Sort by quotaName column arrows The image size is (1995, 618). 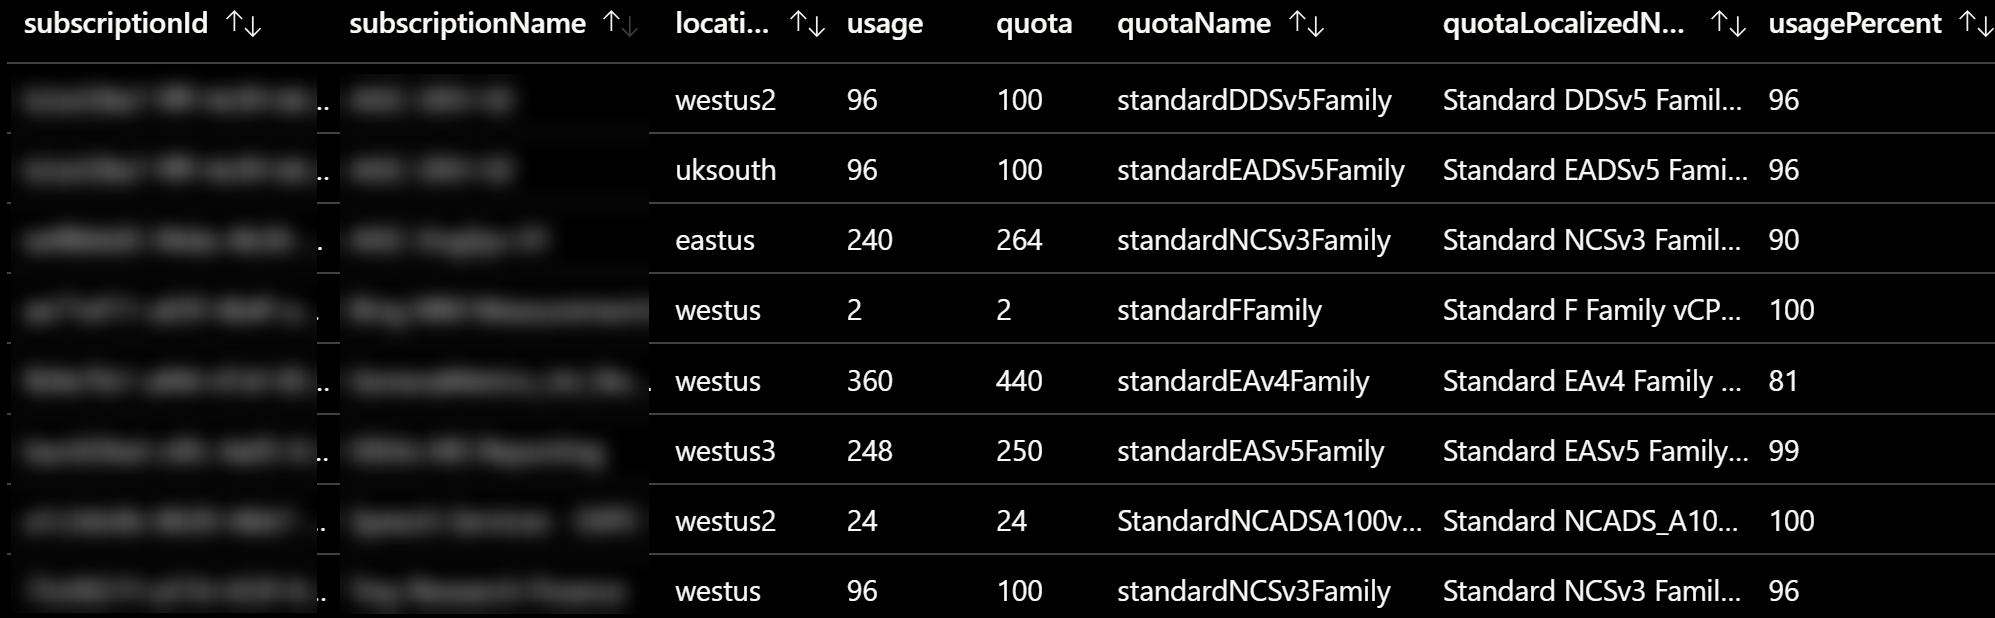(x=1306, y=24)
